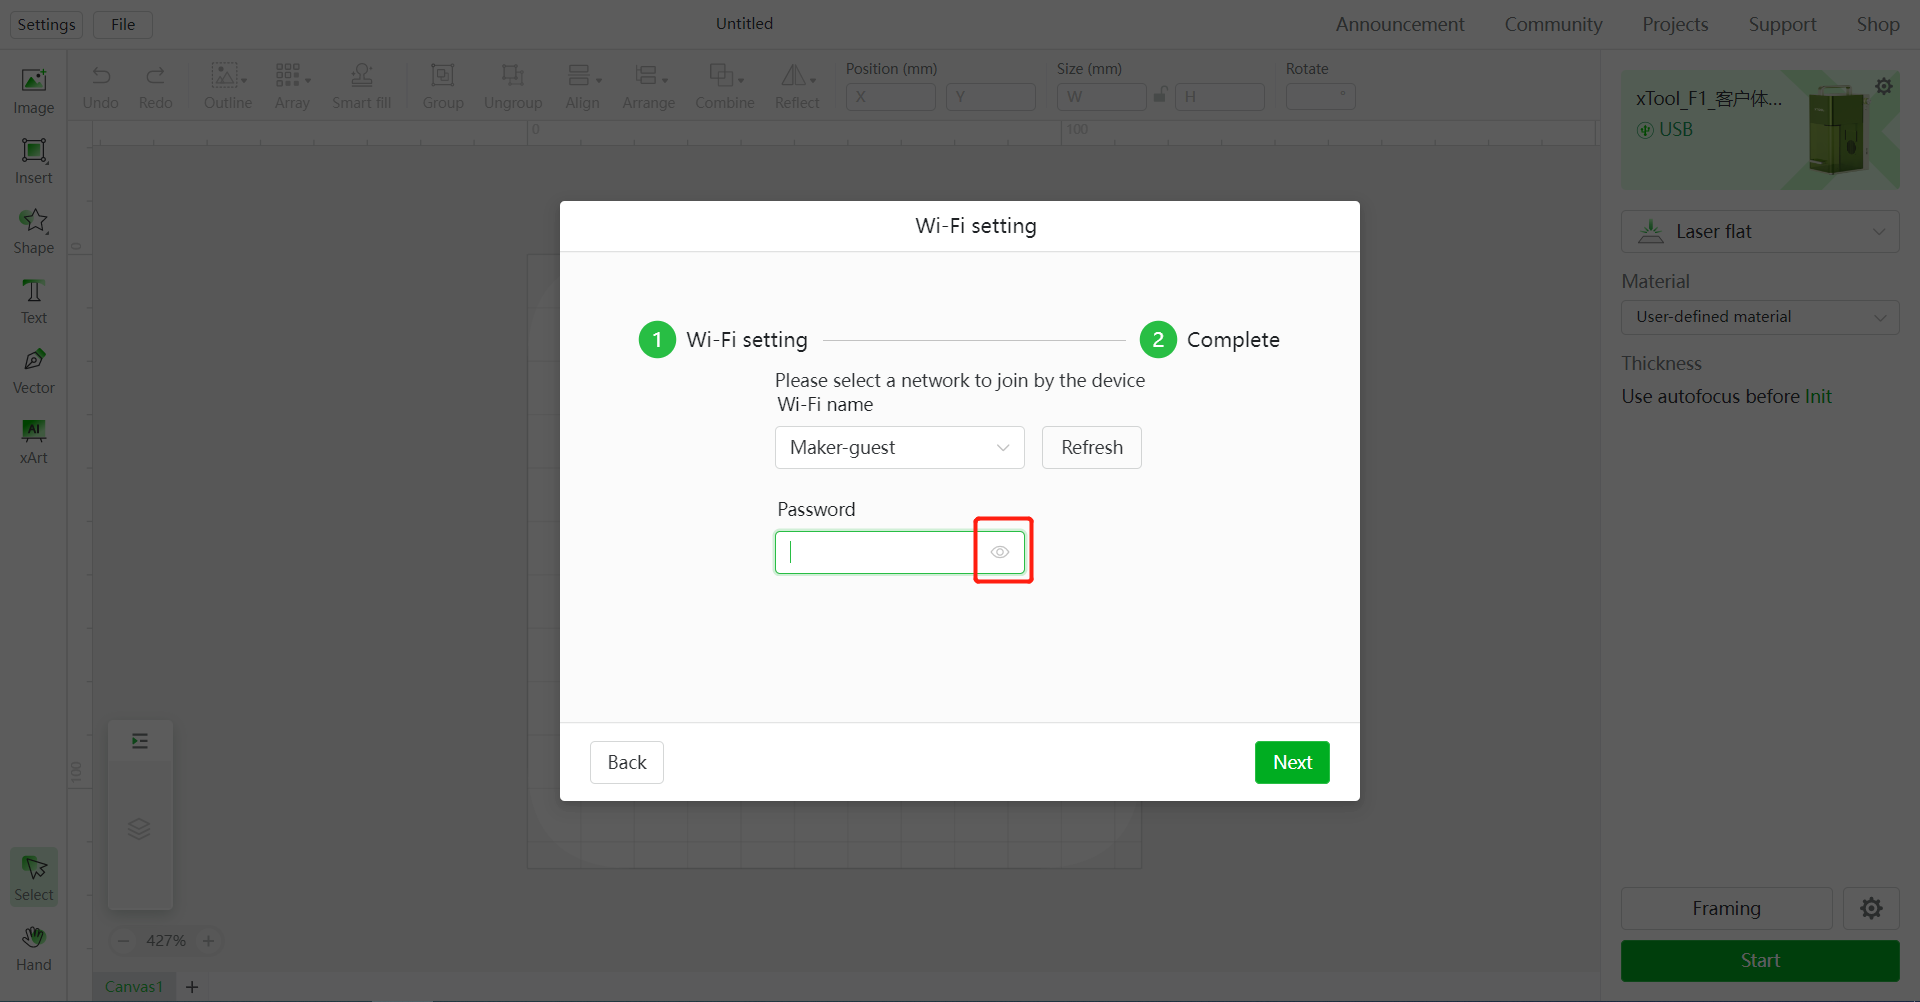1920x1002 pixels.
Task: Open the Wi-Fi name dropdown
Action: click(899, 447)
